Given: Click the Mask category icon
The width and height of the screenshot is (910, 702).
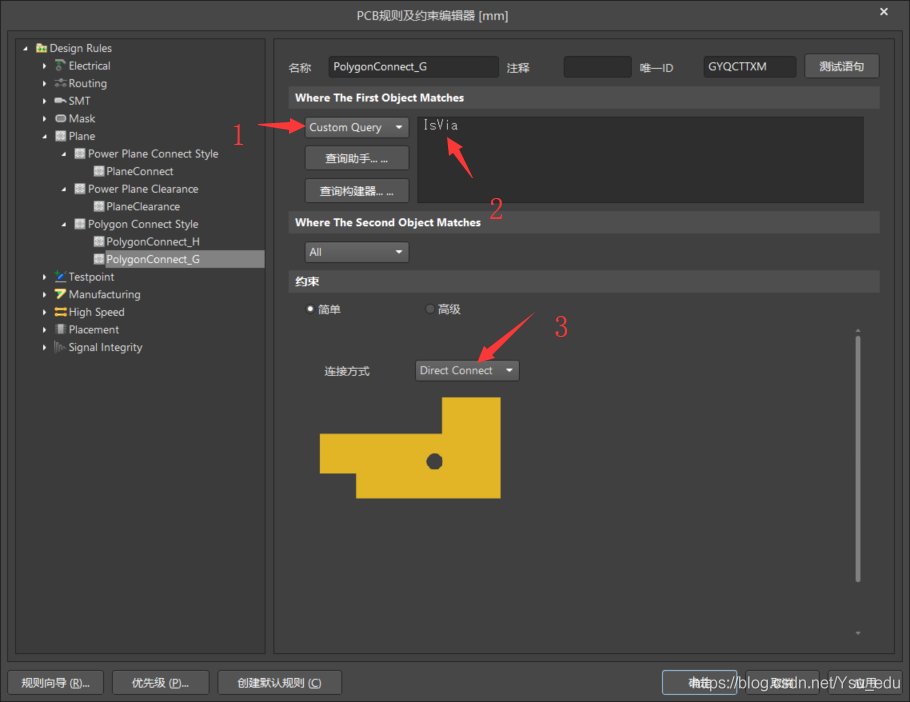Looking at the screenshot, I should pos(60,118).
